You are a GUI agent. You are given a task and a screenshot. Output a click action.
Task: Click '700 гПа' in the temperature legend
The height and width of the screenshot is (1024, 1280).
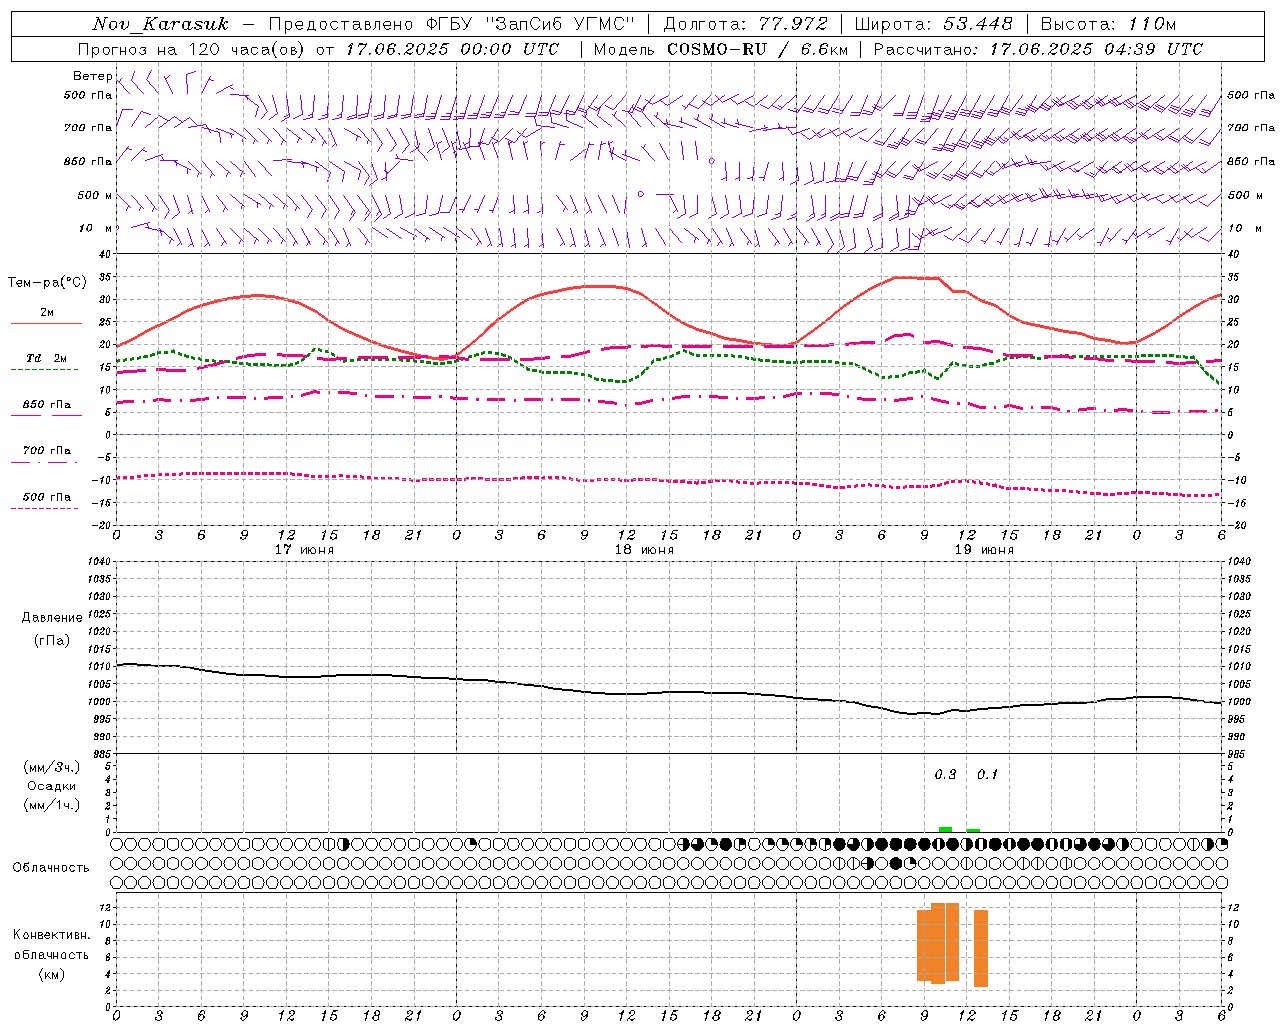47,451
